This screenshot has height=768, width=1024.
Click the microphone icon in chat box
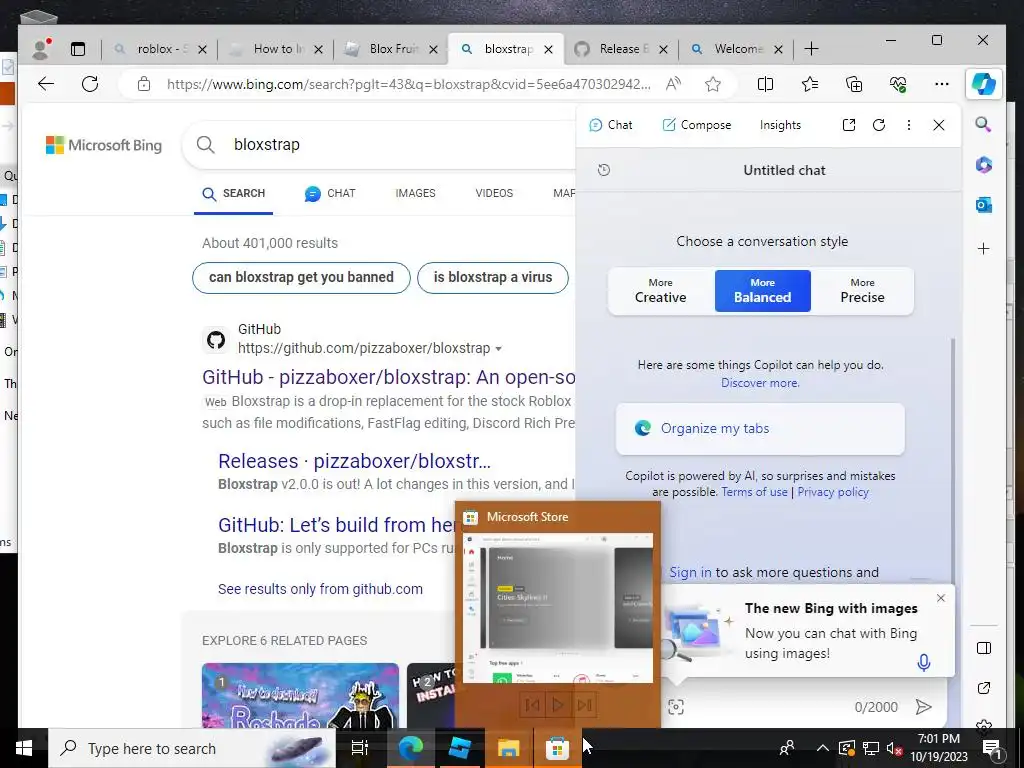[923, 662]
